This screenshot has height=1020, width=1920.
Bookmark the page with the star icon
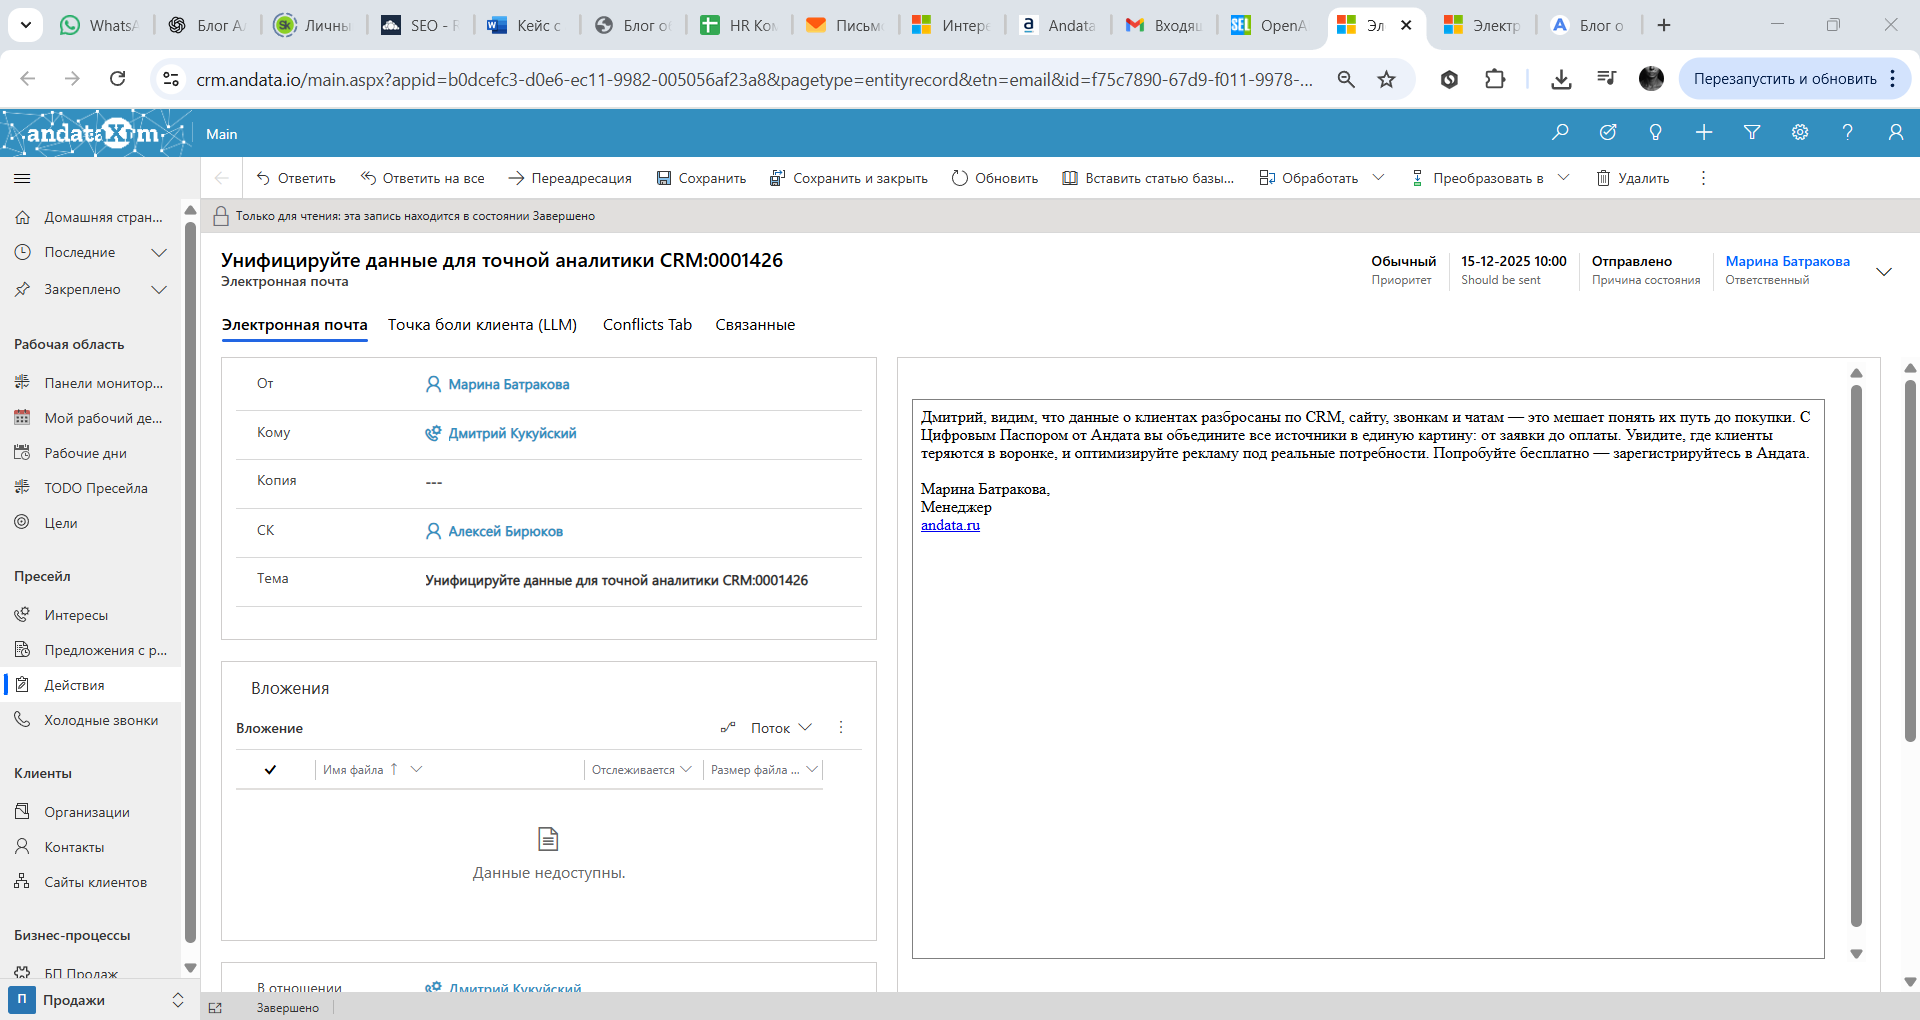point(1386,79)
